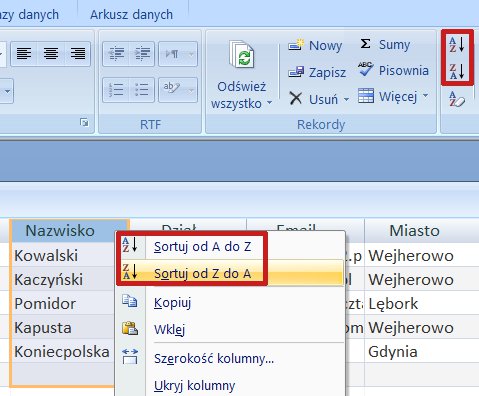Open the Arkusz danych ribbon tab
The image size is (479, 396).
point(132,15)
